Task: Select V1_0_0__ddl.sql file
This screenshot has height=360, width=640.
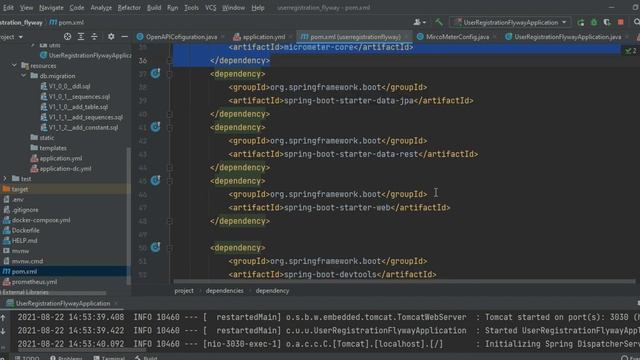Action: pyautogui.click(x=69, y=86)
